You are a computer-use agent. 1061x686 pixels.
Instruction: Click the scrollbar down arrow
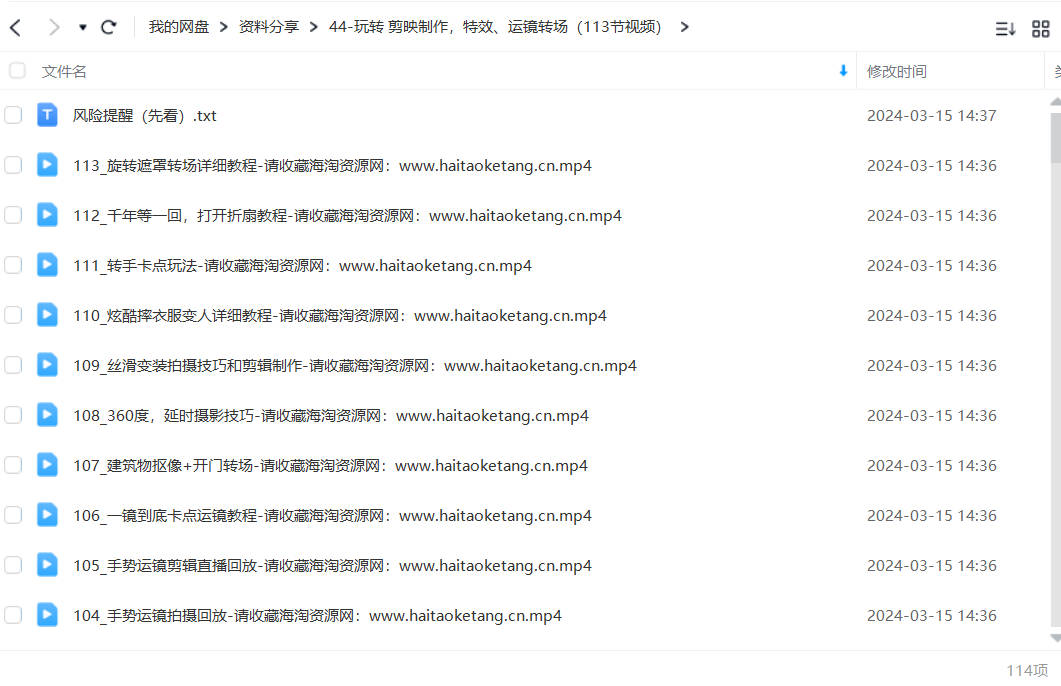pyautogui.click(x=1056, y=638)
